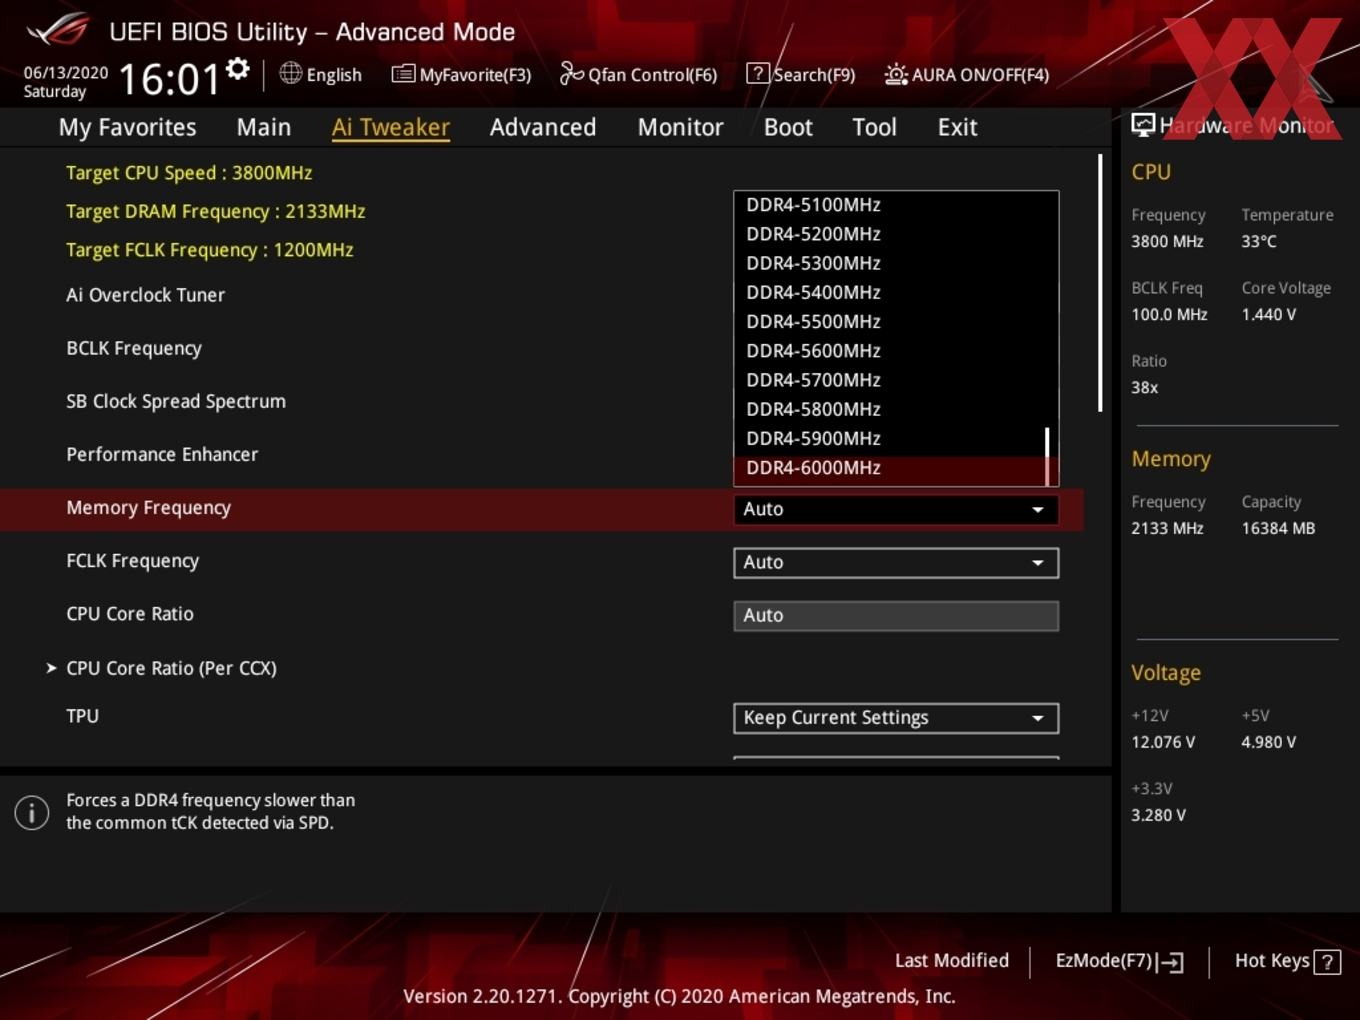Click Target FCLK Frequency : 1200MHz text

[209, 250]
